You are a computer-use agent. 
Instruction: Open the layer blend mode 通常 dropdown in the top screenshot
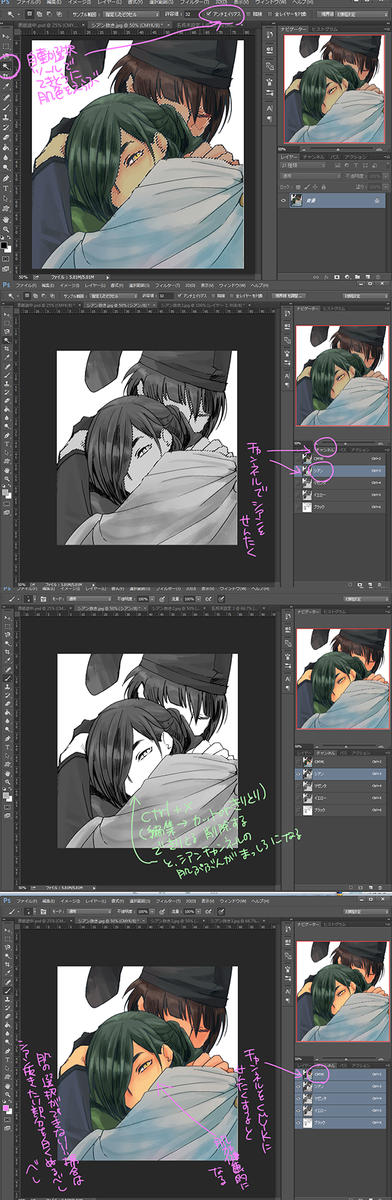click(311, 176)
